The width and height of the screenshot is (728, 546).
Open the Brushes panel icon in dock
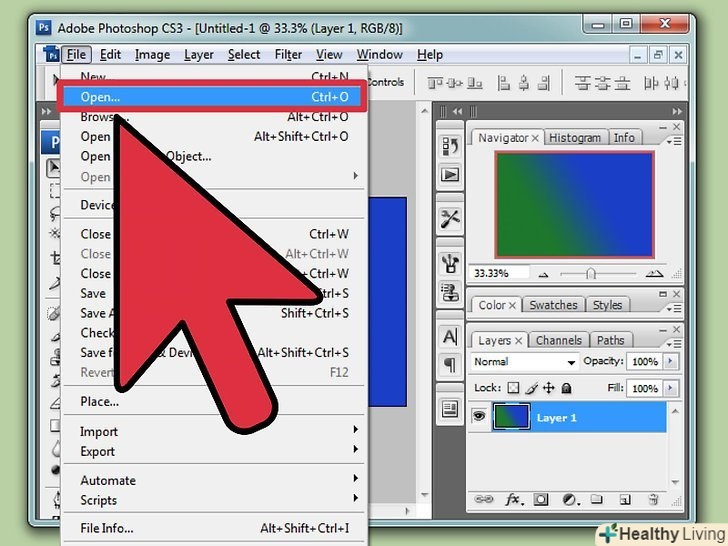point(450,264)
